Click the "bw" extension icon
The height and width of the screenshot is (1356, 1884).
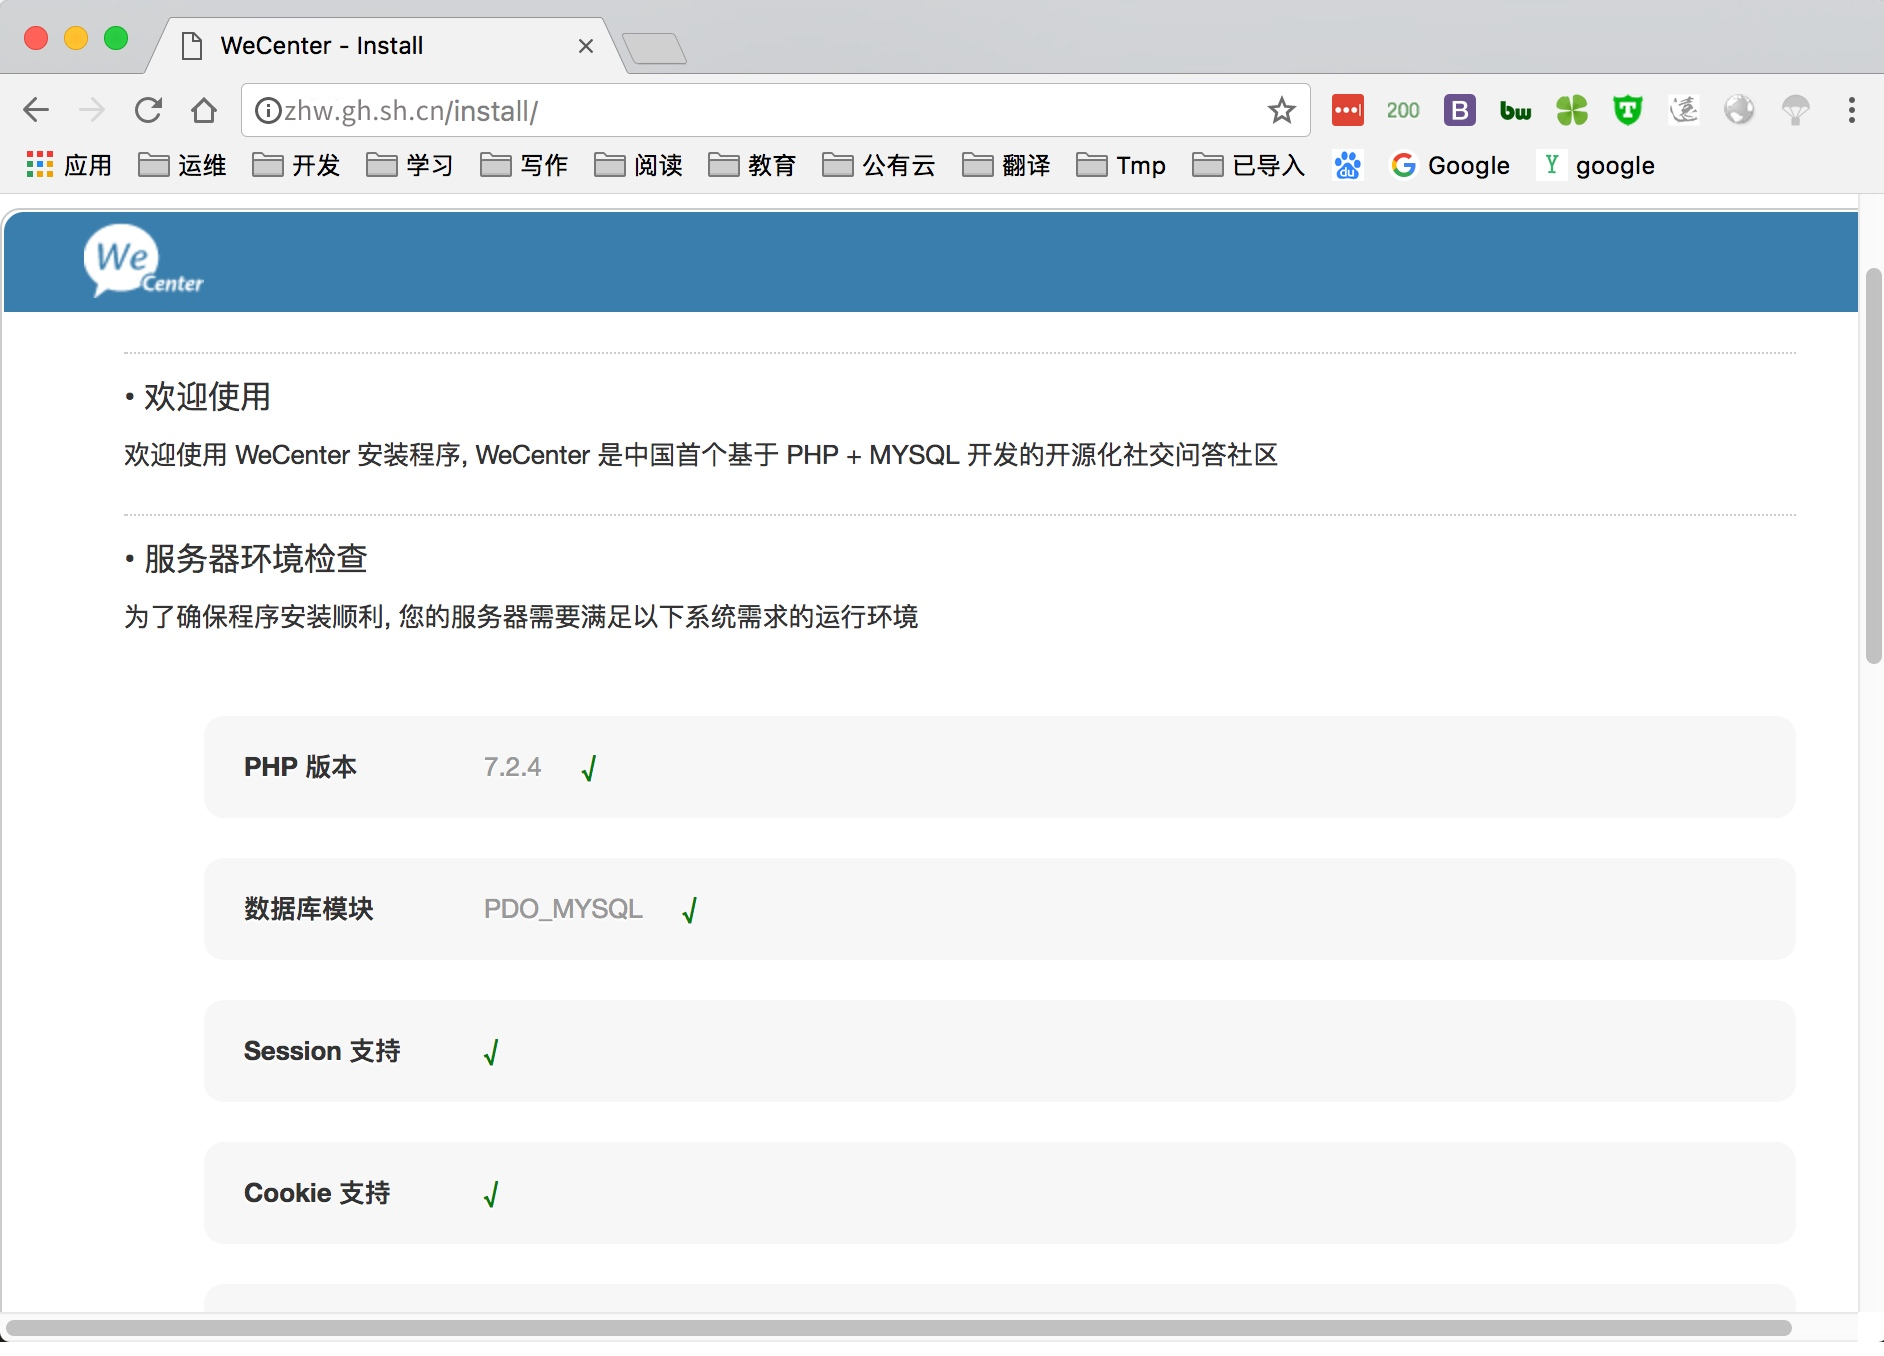click(1514, 110)
